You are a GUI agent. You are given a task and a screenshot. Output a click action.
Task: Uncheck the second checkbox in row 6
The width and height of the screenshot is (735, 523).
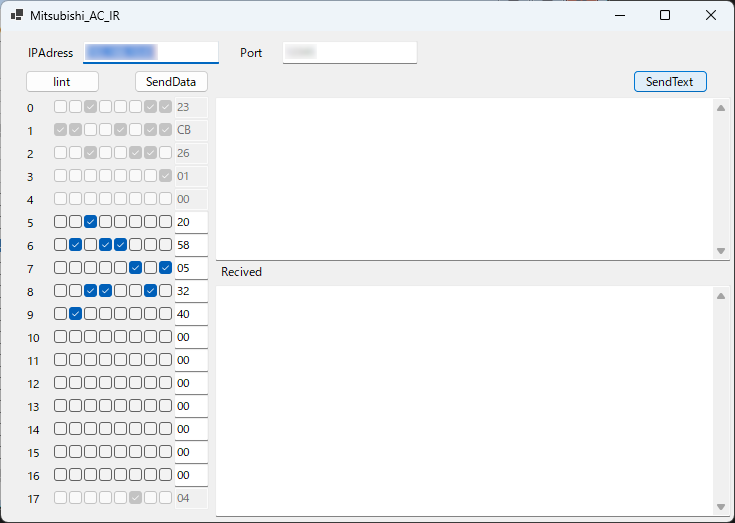(75, 244)
